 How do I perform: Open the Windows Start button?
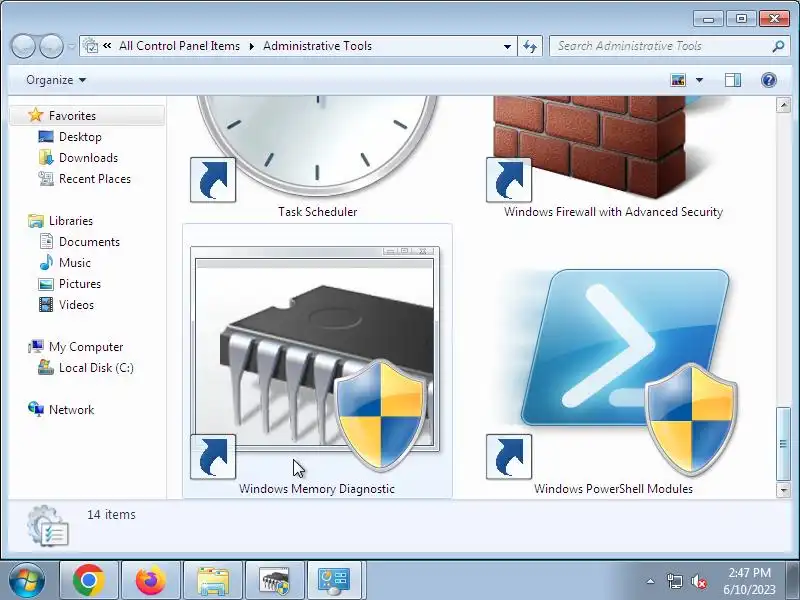click(27, 580)
